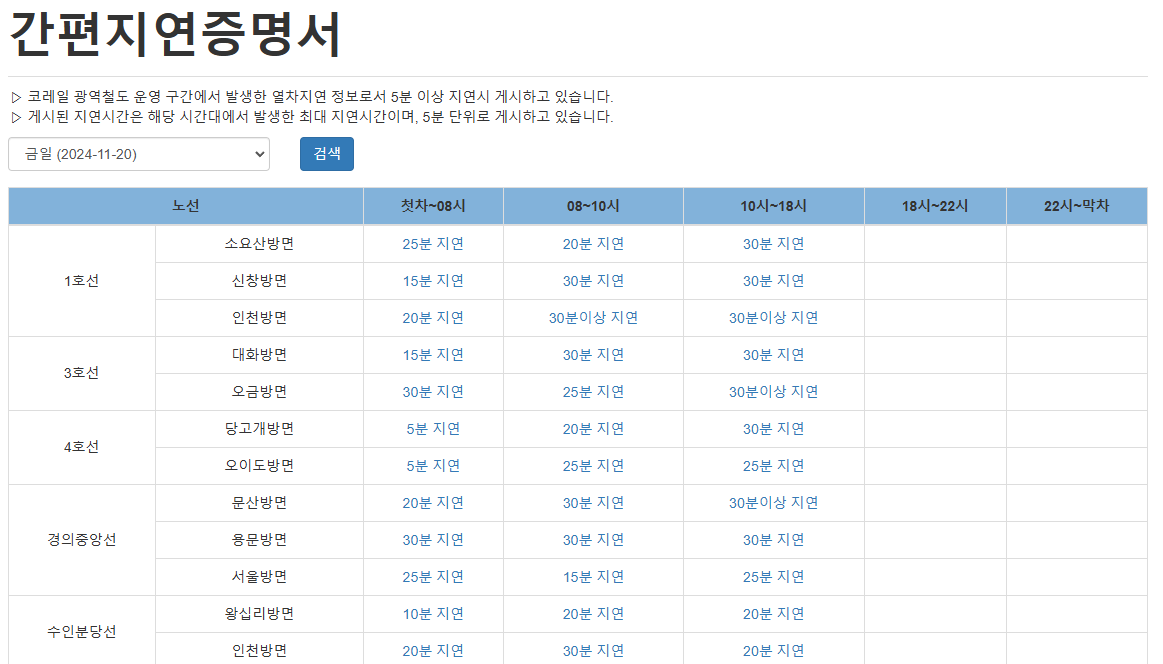Click the 왕십리방면 direction cell
1163x664 pixels.
(x=260, y=614)
